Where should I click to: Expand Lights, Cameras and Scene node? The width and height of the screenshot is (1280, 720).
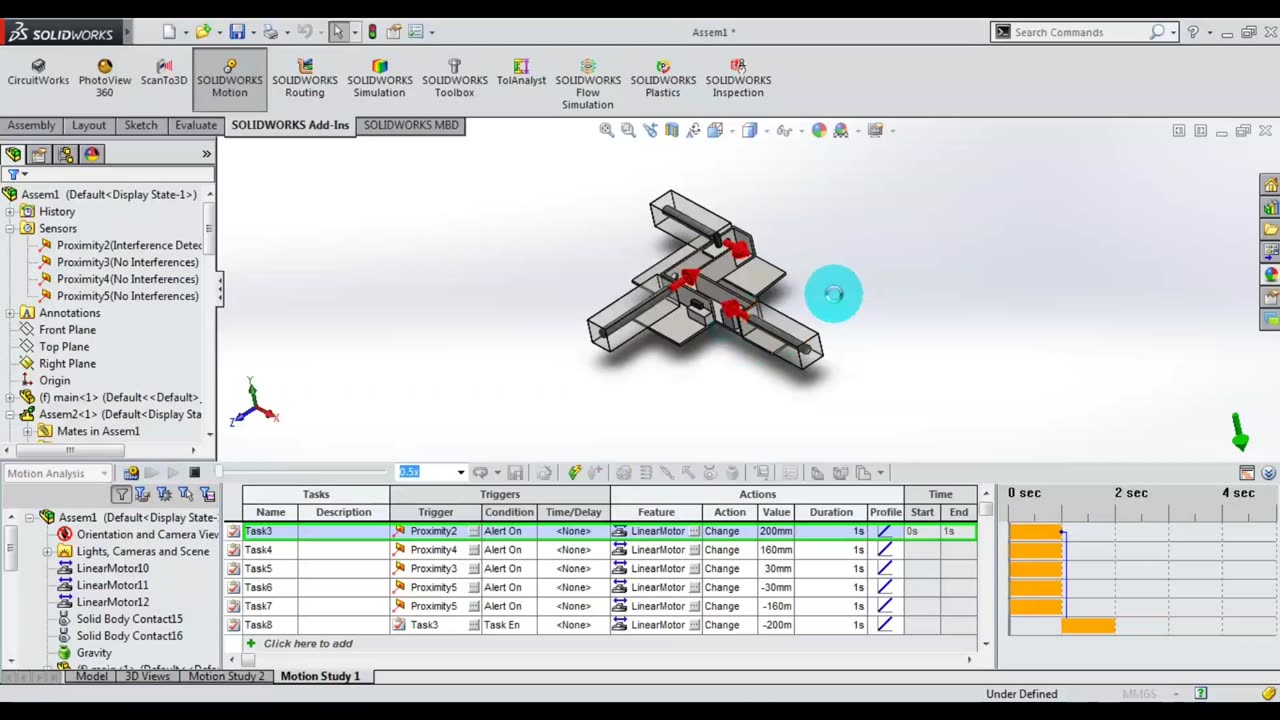47,552
